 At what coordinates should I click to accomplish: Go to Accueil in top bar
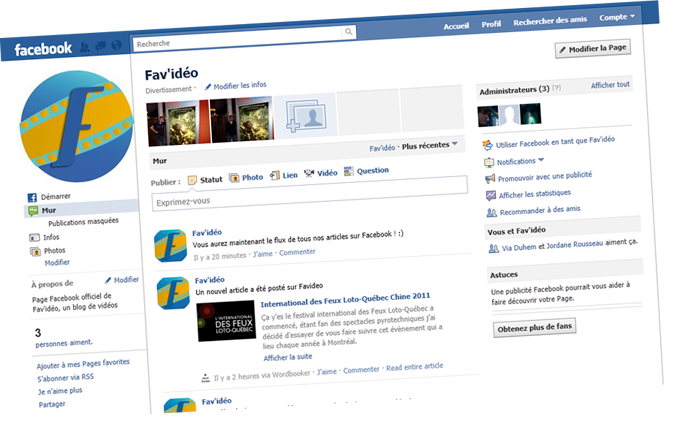click(456, 26)
